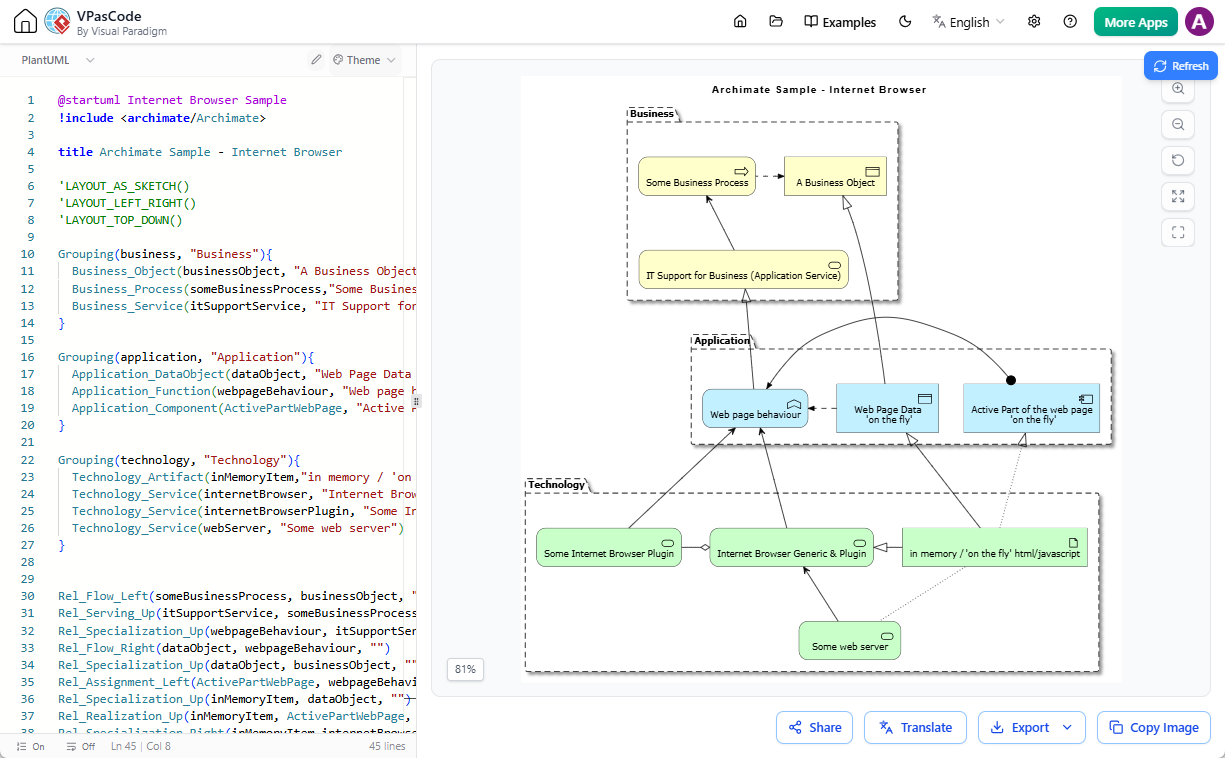Click the Application grouping label
Image resolution: width=1225 pixels, height=758 pixels.
click(x=722, y=340)
